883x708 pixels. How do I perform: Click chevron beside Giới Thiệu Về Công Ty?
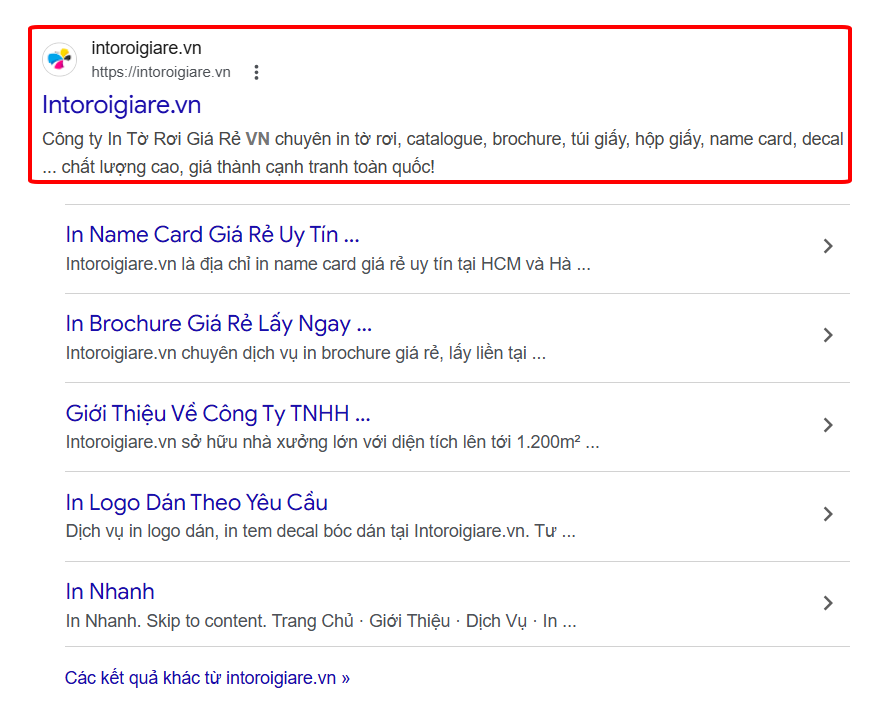coord(827,425)
